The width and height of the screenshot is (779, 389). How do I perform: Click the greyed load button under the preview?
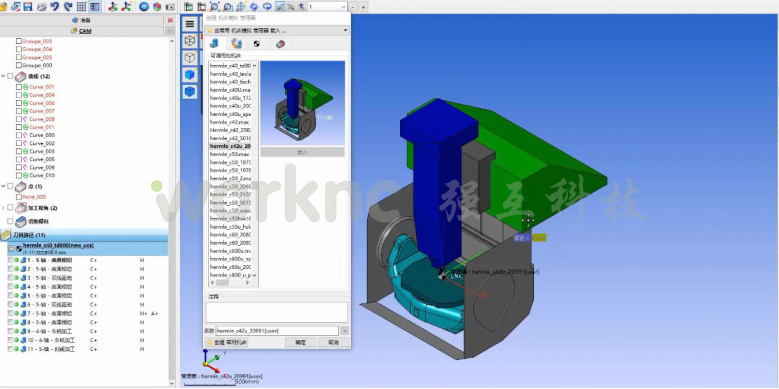point(303,152)
